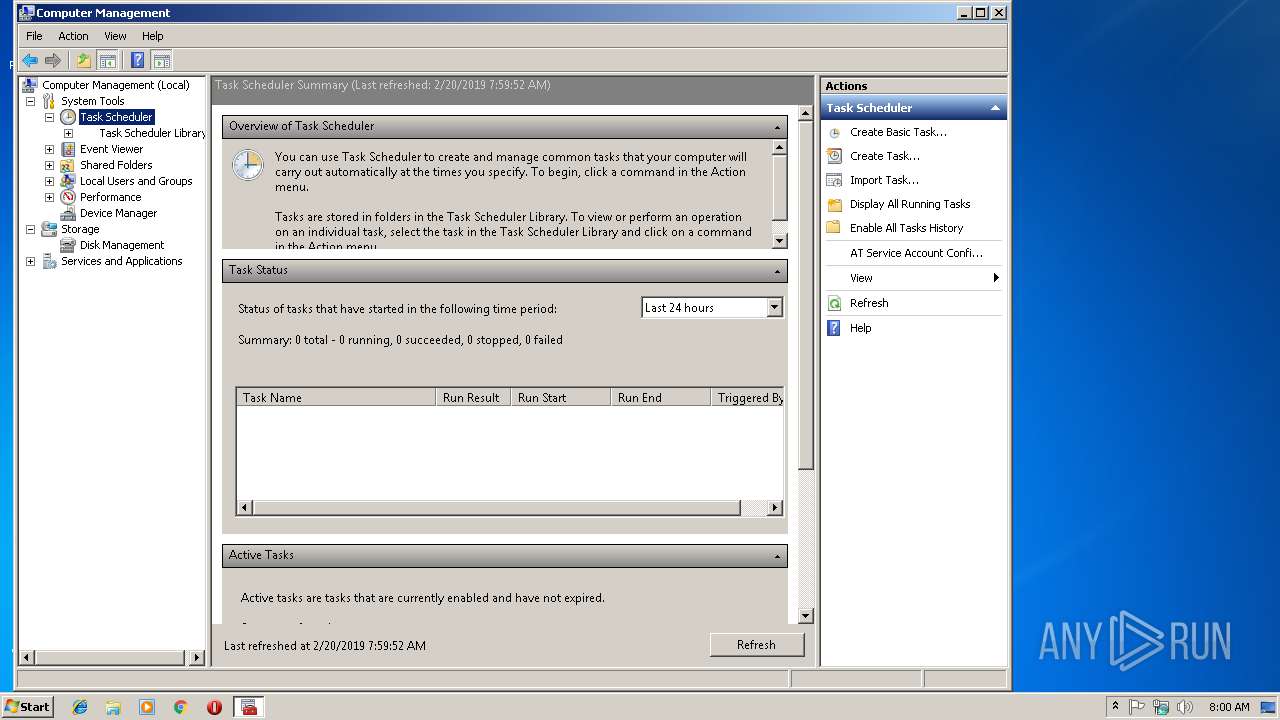Sort by the Run End column header
Screen dimensions: 1280x720
coord(661,397)
